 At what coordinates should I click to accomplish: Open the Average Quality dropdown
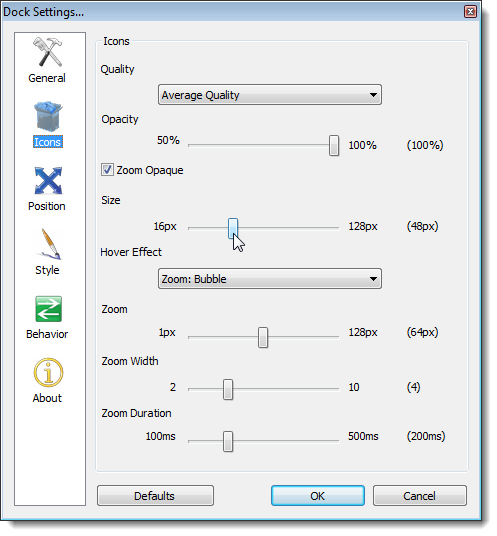[x=270, y=95]
